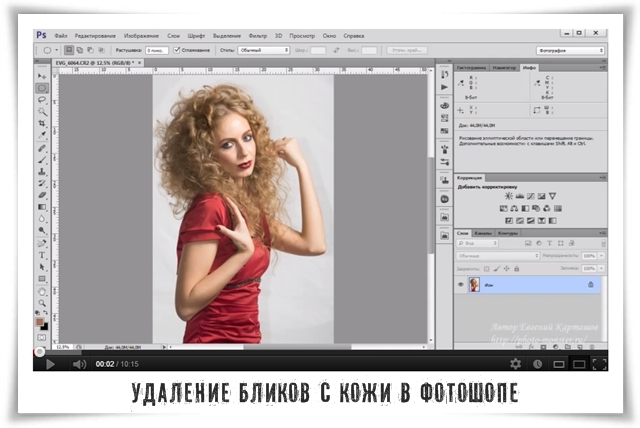Image resolution: width=640 pixels, height=428 pixels.
Task: Select the Blur tool
Action: pos(42,219)
